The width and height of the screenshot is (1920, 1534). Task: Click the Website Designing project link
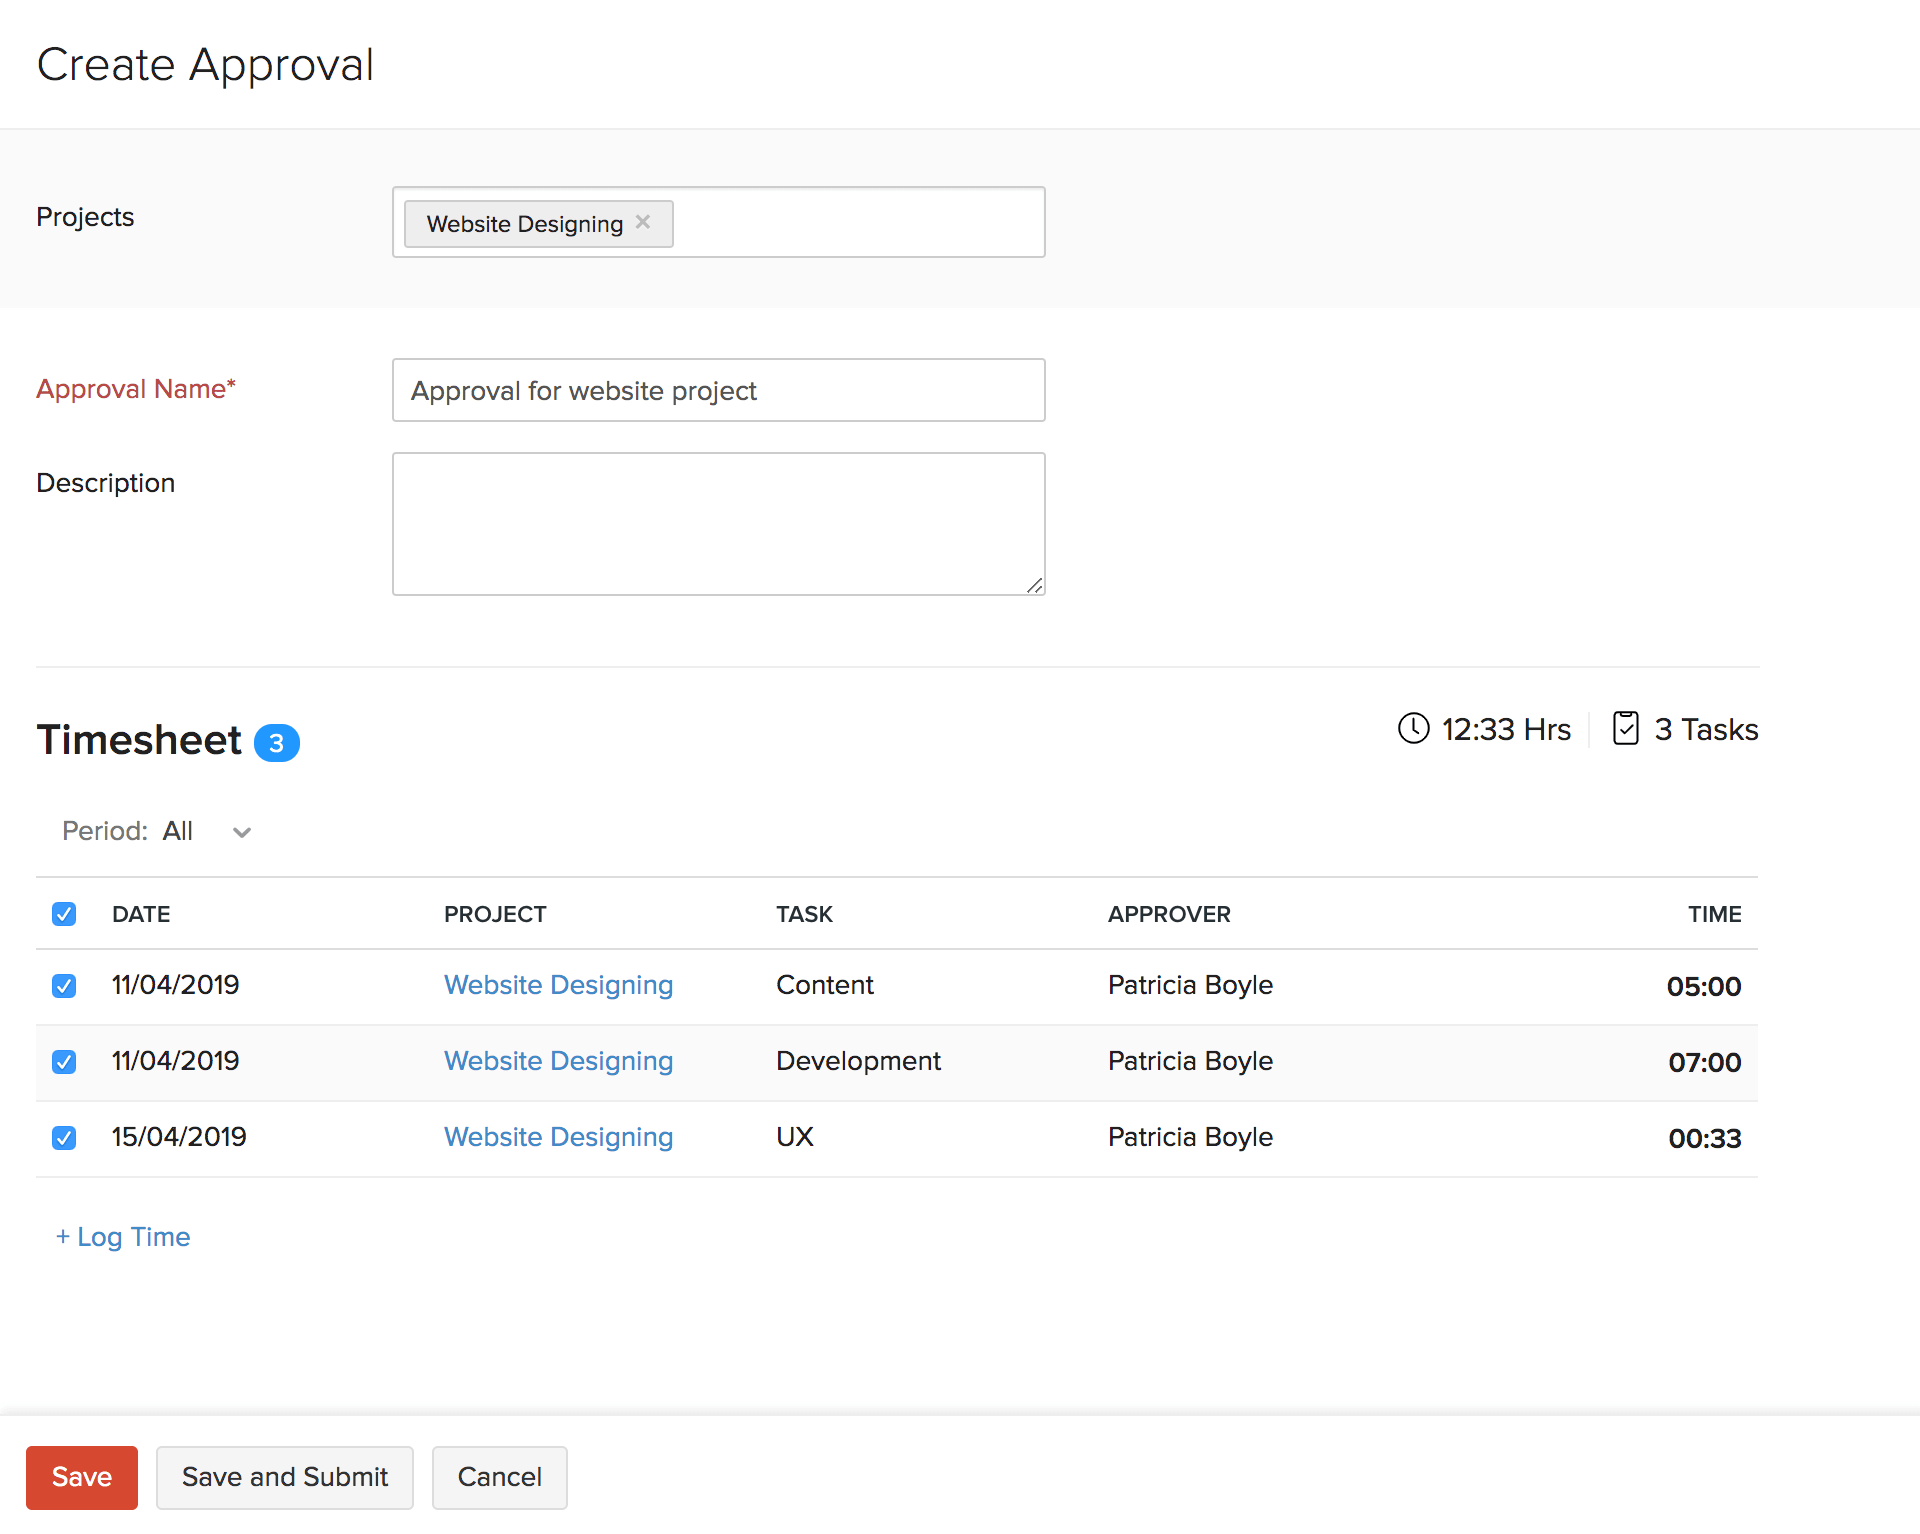559,985
